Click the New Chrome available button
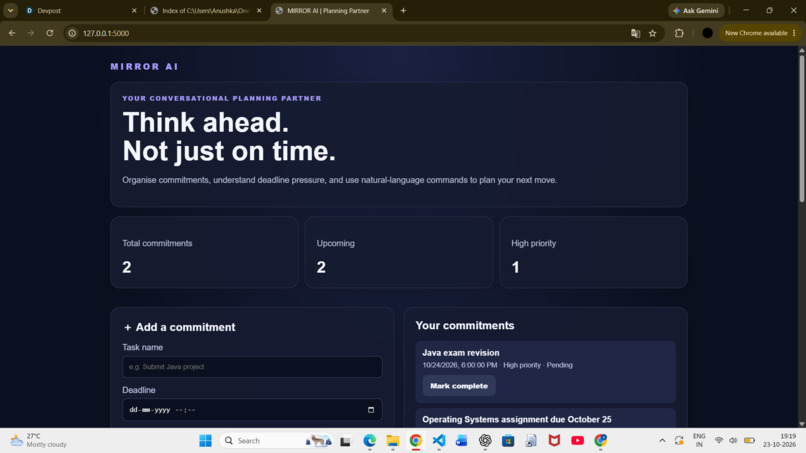806x453 pixels. pyautogui.click(x=756, y=33)
